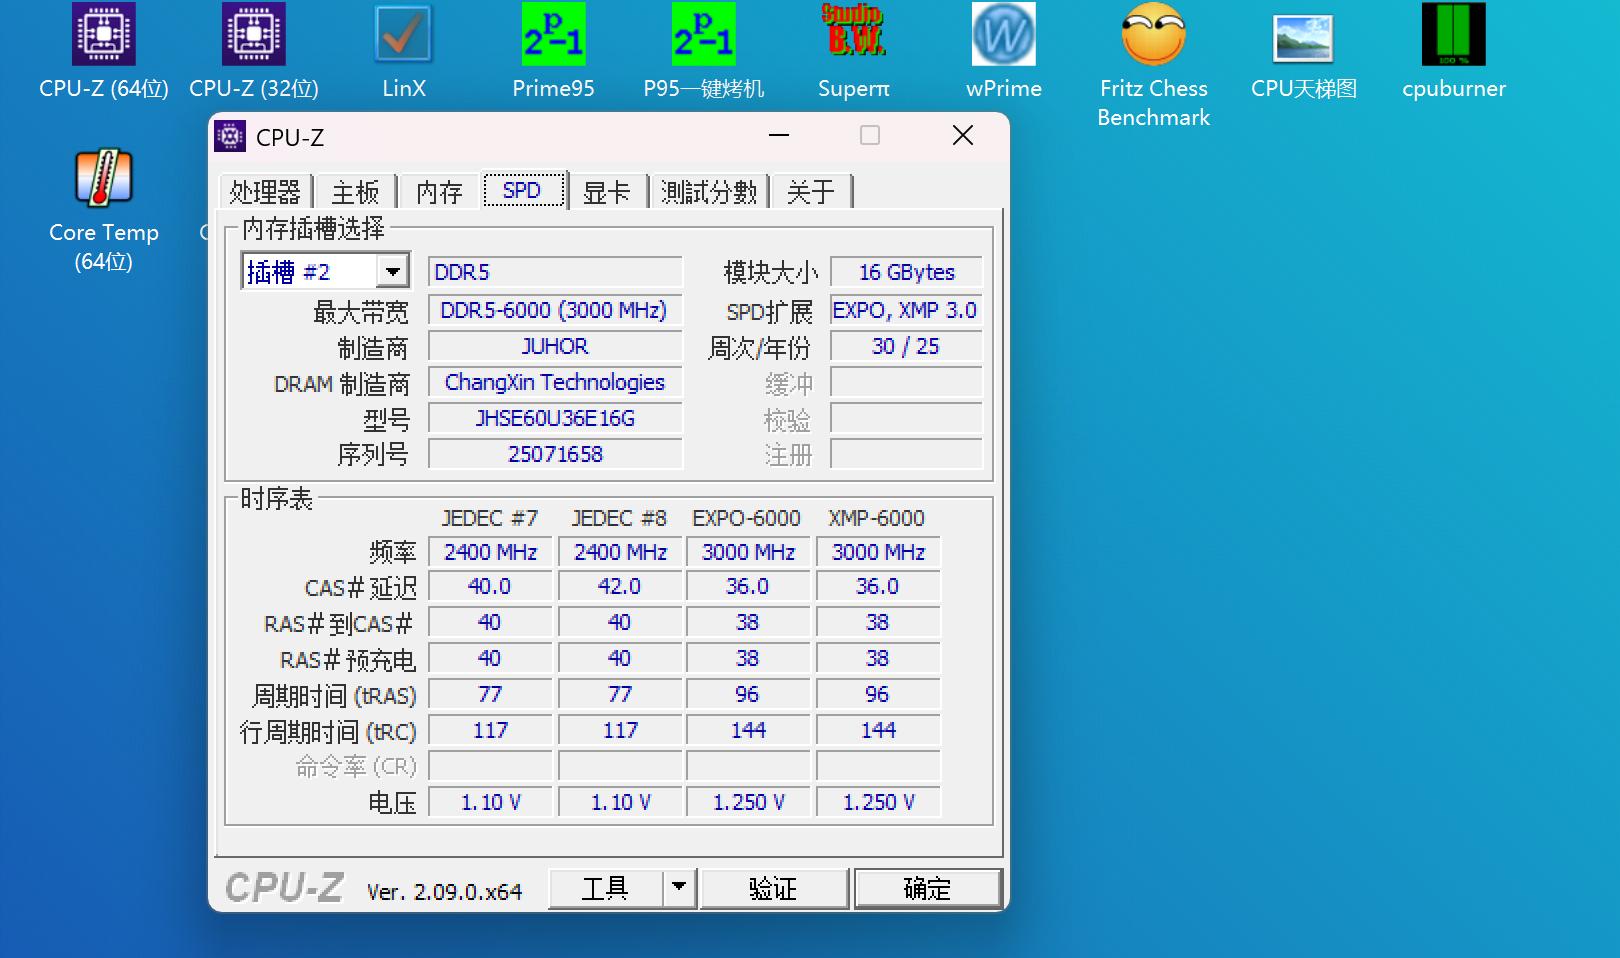Click the JEDEC #7 2400 MHz cell
This screenshot has height=958, width=1620.
click(x=490, y=552)
